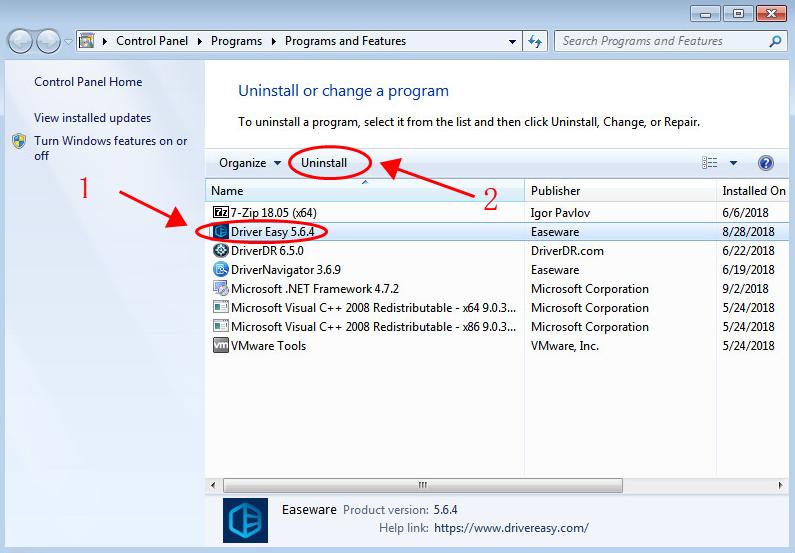This screenshot has width=795, height=553.
Task: Select Driver Easy 5.6.4 row
Action: 497,232
